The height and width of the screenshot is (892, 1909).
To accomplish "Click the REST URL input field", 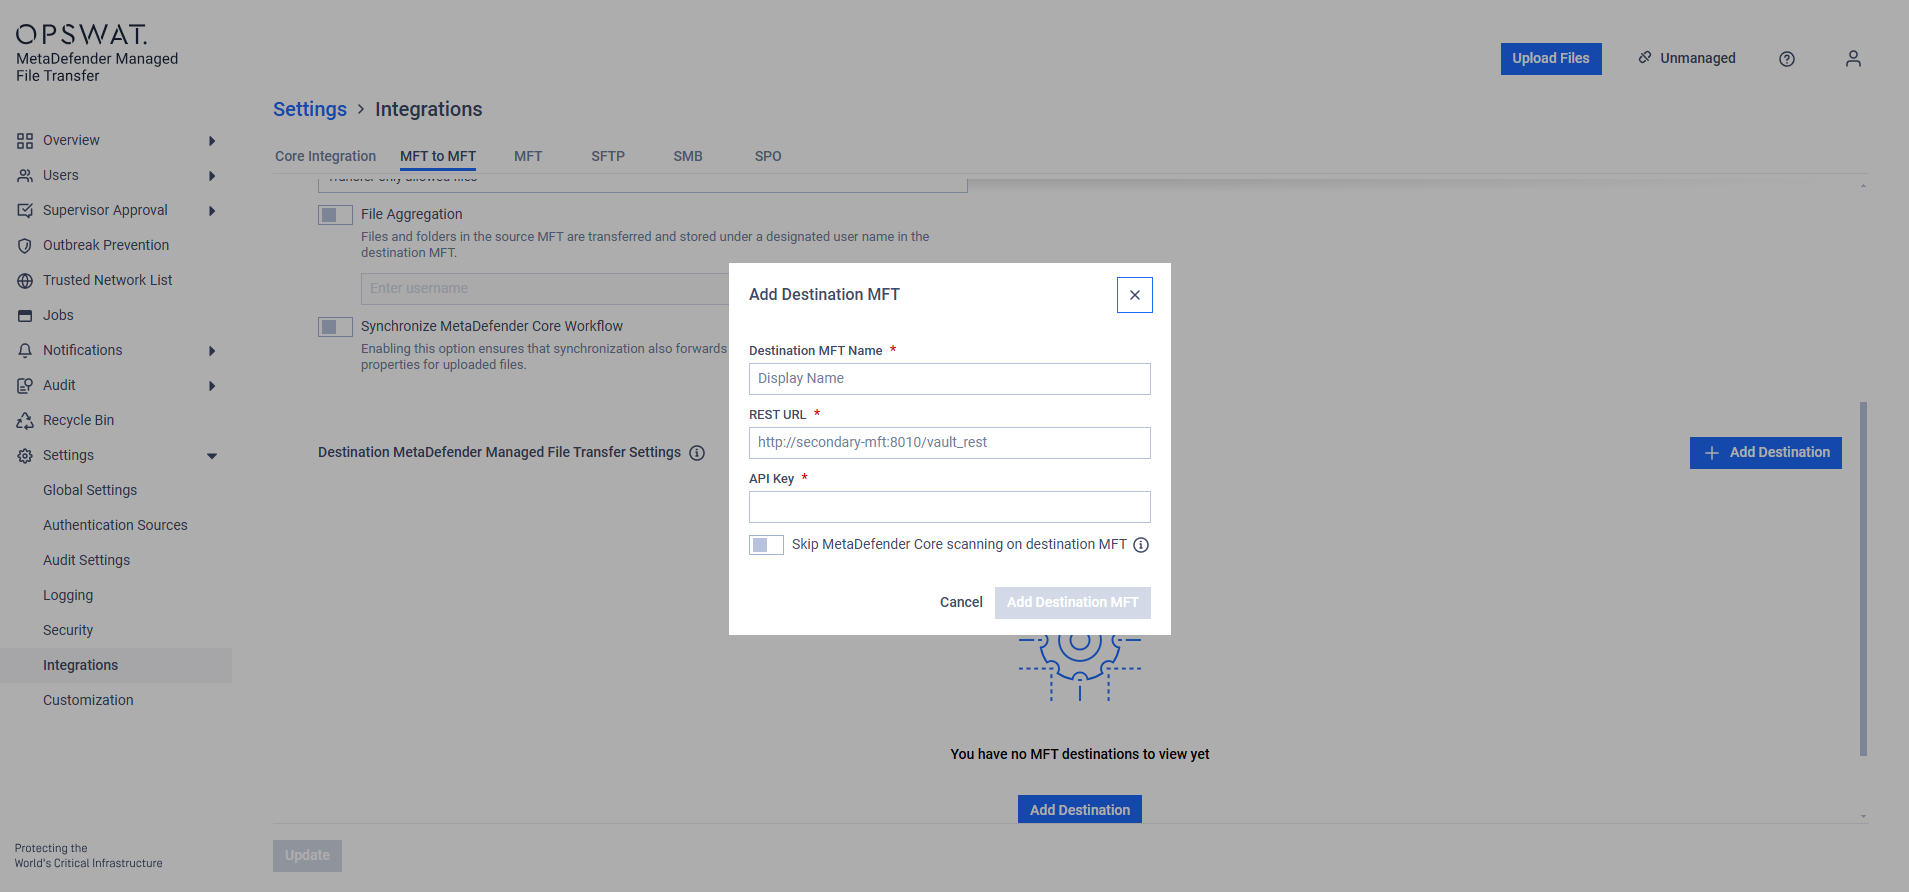I will coord(950,443).
